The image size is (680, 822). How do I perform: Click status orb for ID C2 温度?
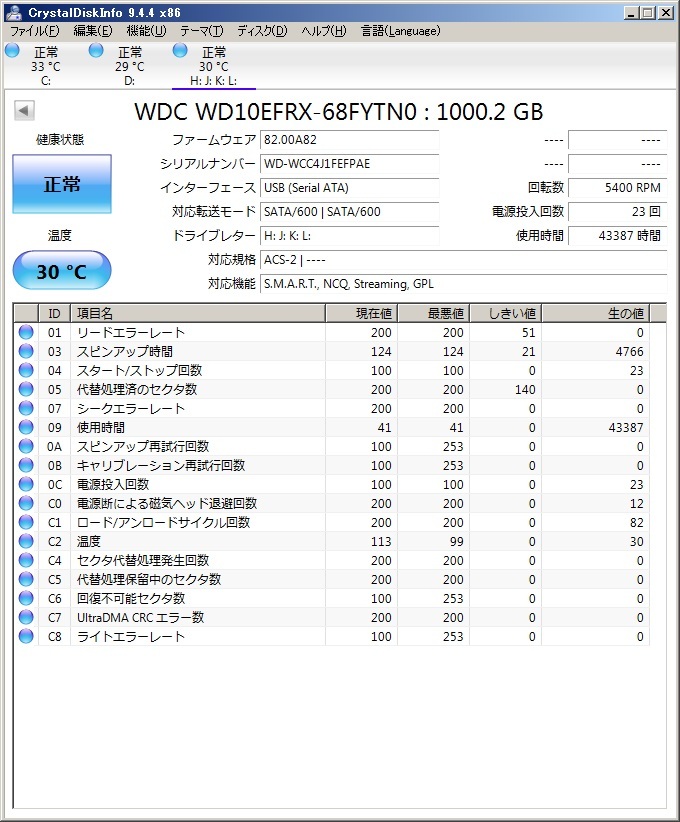pyautogui.click(x=26, y=542)
